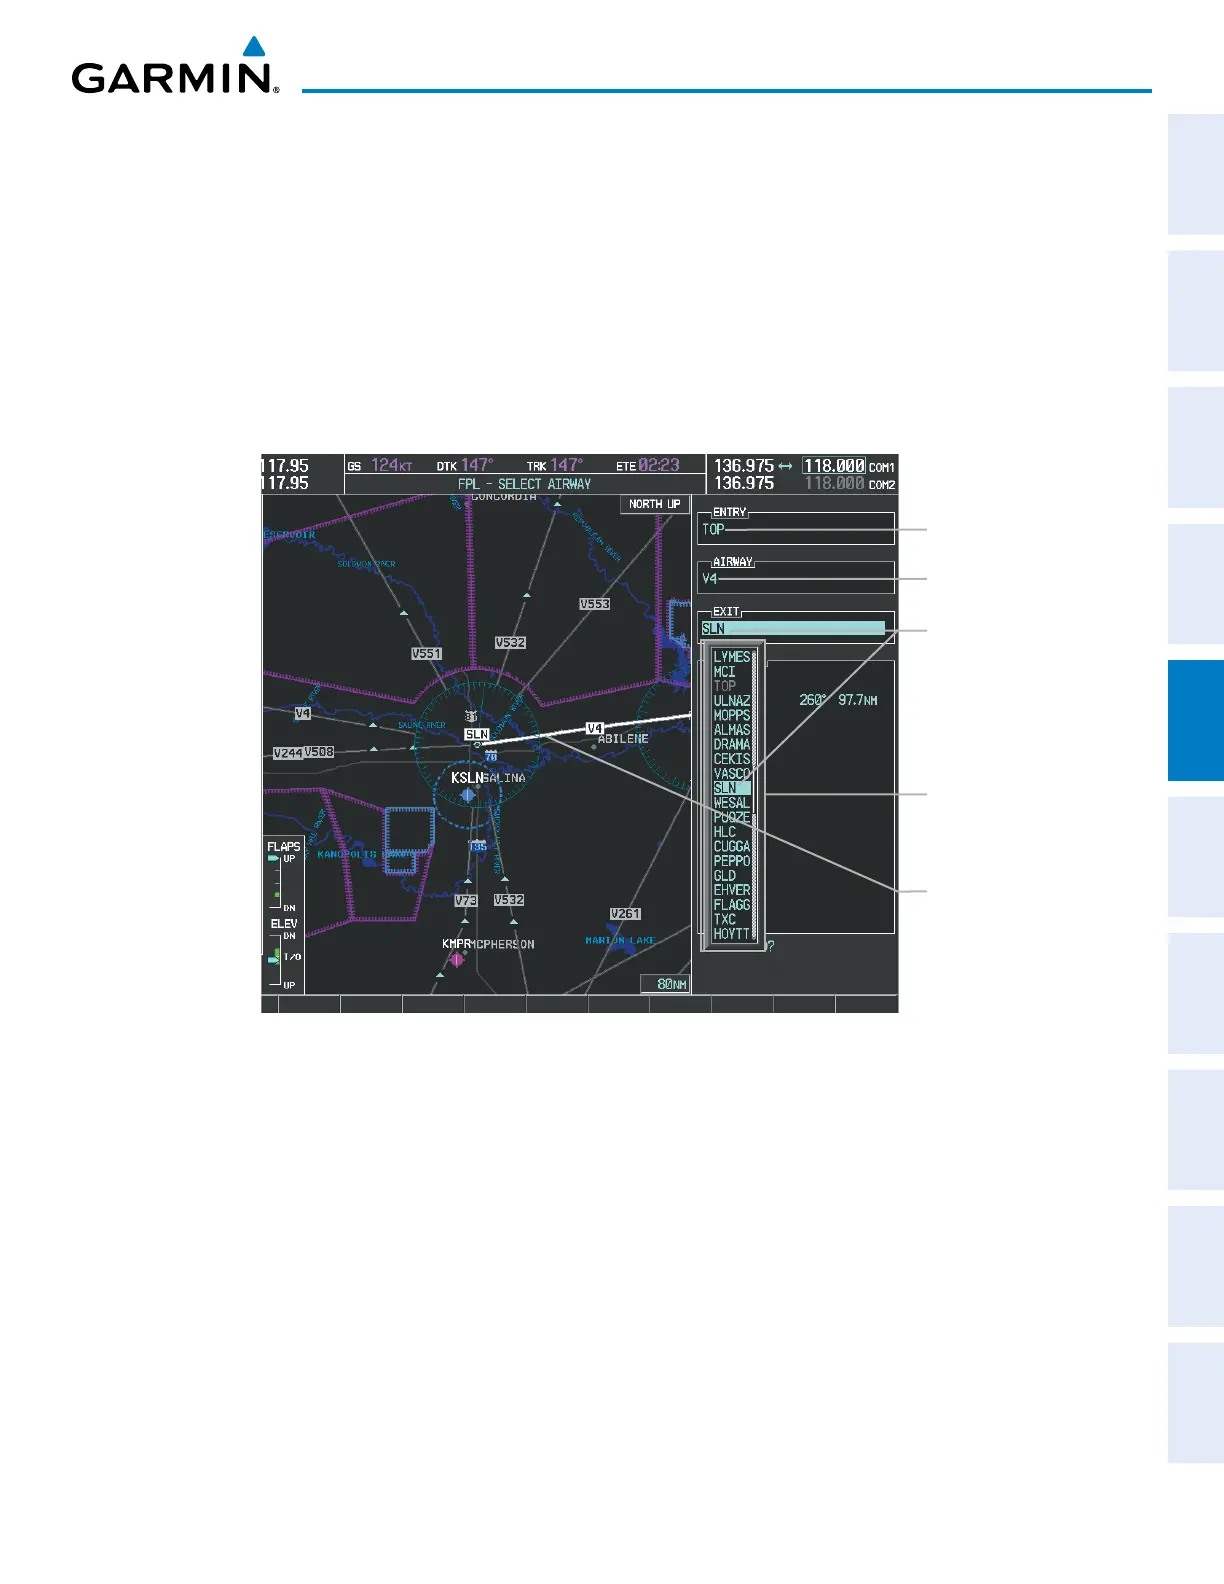Pick CEKIS from the exit list
The width and height of the screenshot is (1224, 1584).
pos(731,759)
